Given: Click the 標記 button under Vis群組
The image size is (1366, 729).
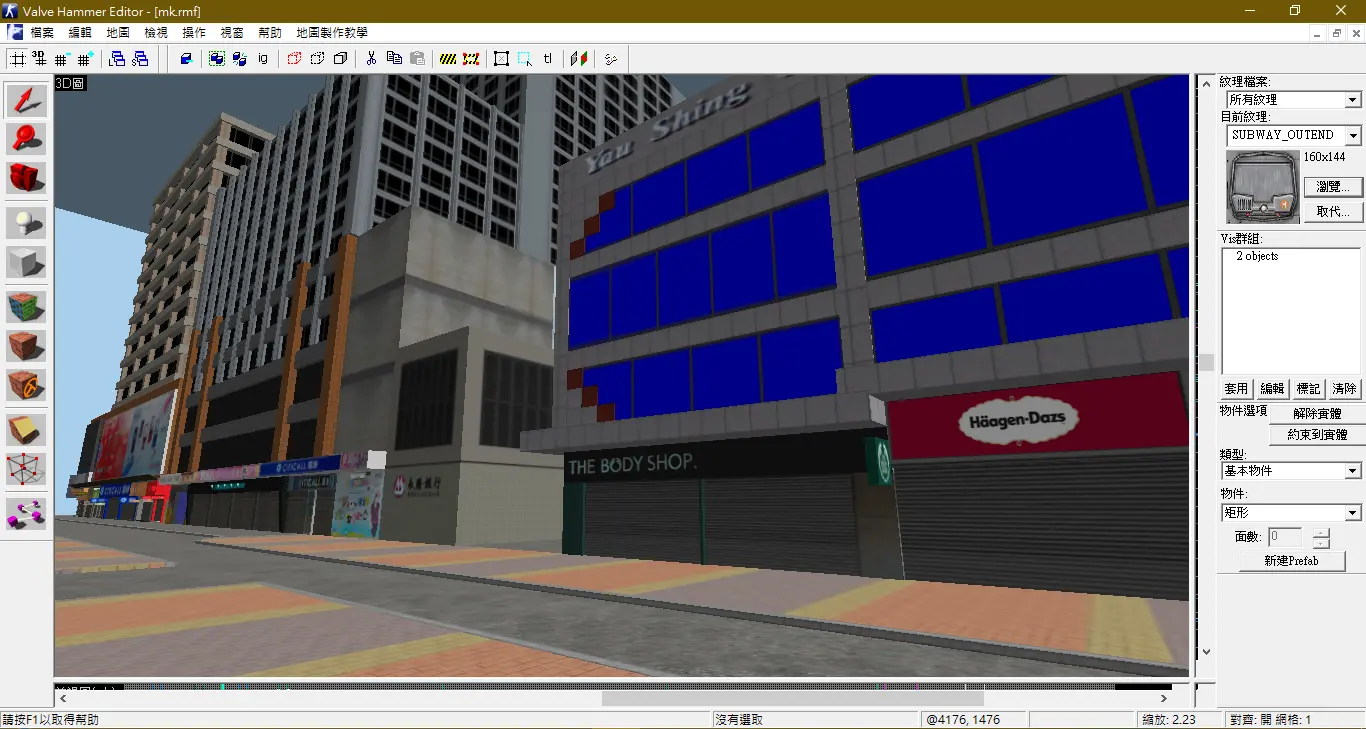Looking at the screenshot, I should (x=1308, y=388).
